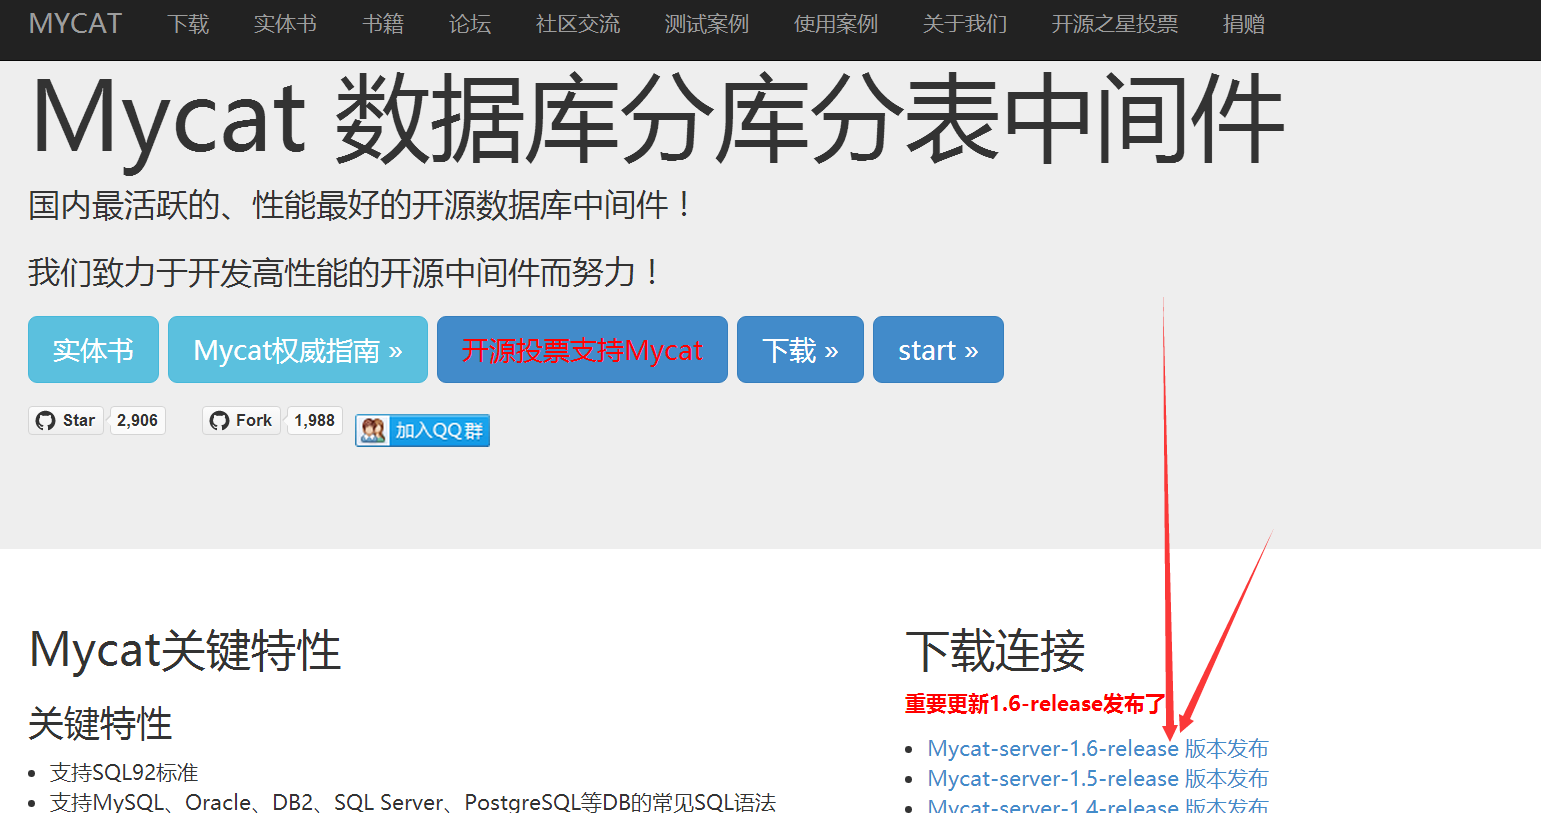Click the 下载连接 heading
1541x813 pixels.
[995, 652]
